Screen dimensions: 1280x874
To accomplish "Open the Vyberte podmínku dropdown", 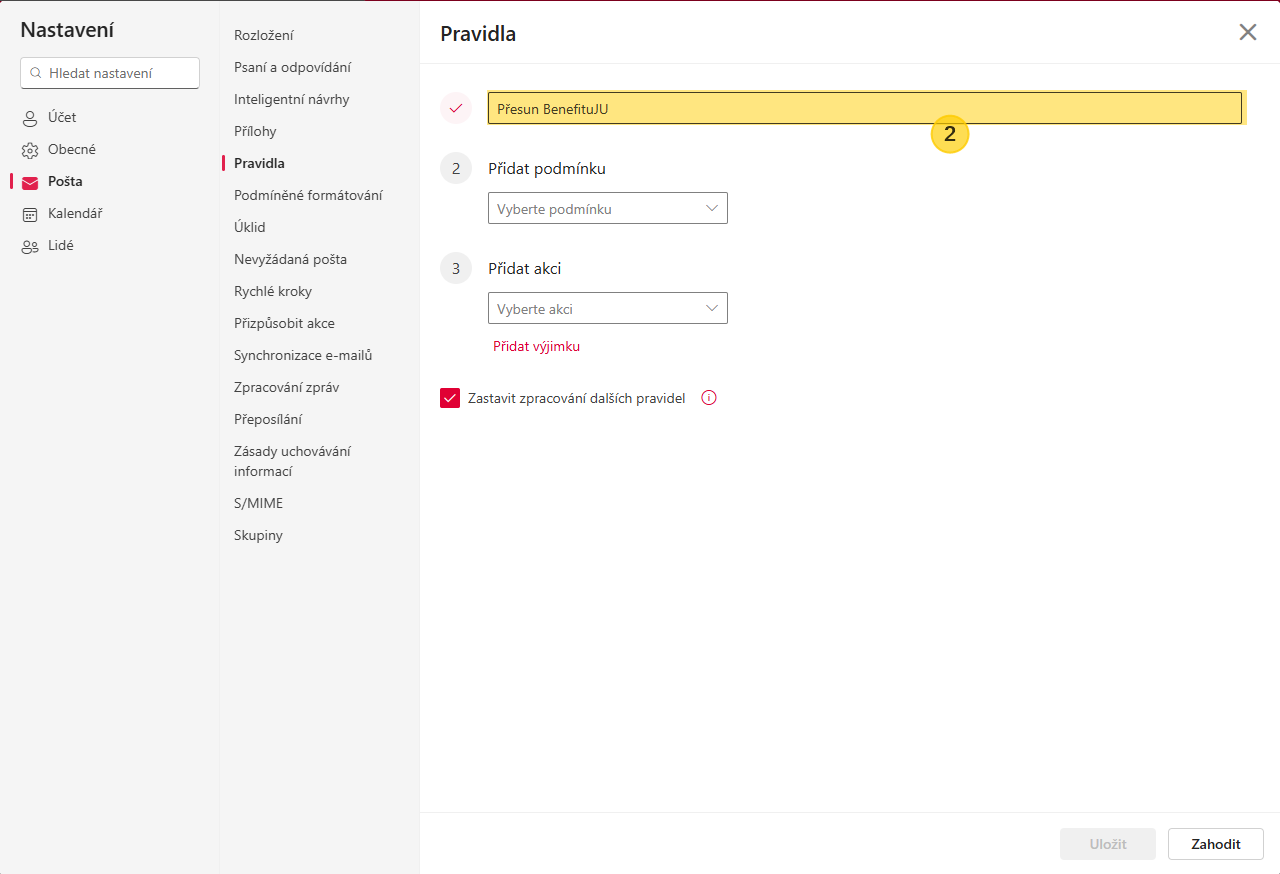I will tap(607, 208).
